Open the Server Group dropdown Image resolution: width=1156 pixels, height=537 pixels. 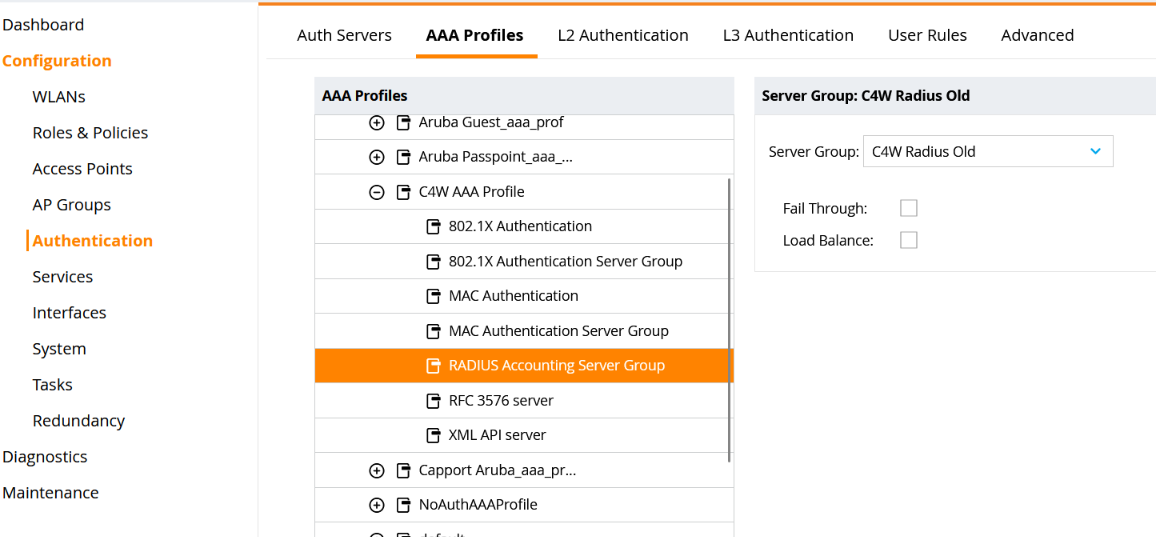coord(987,152)
